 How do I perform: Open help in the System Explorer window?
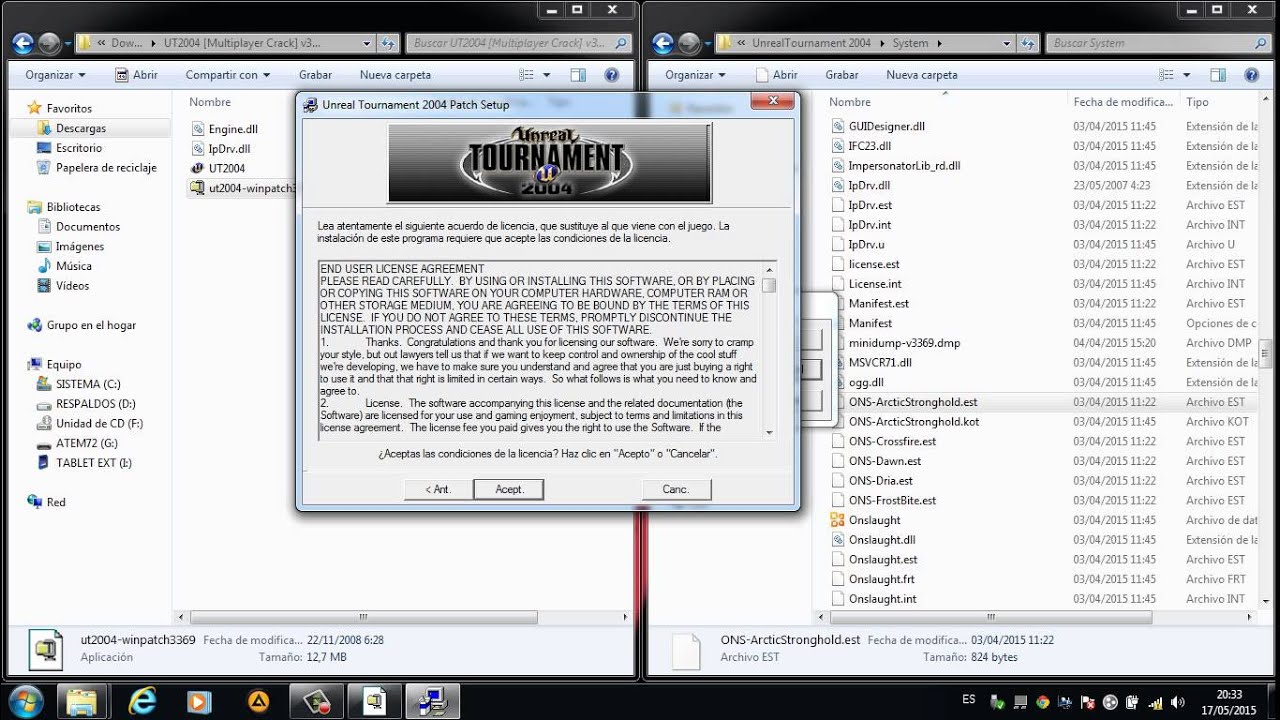[1251, 75]
